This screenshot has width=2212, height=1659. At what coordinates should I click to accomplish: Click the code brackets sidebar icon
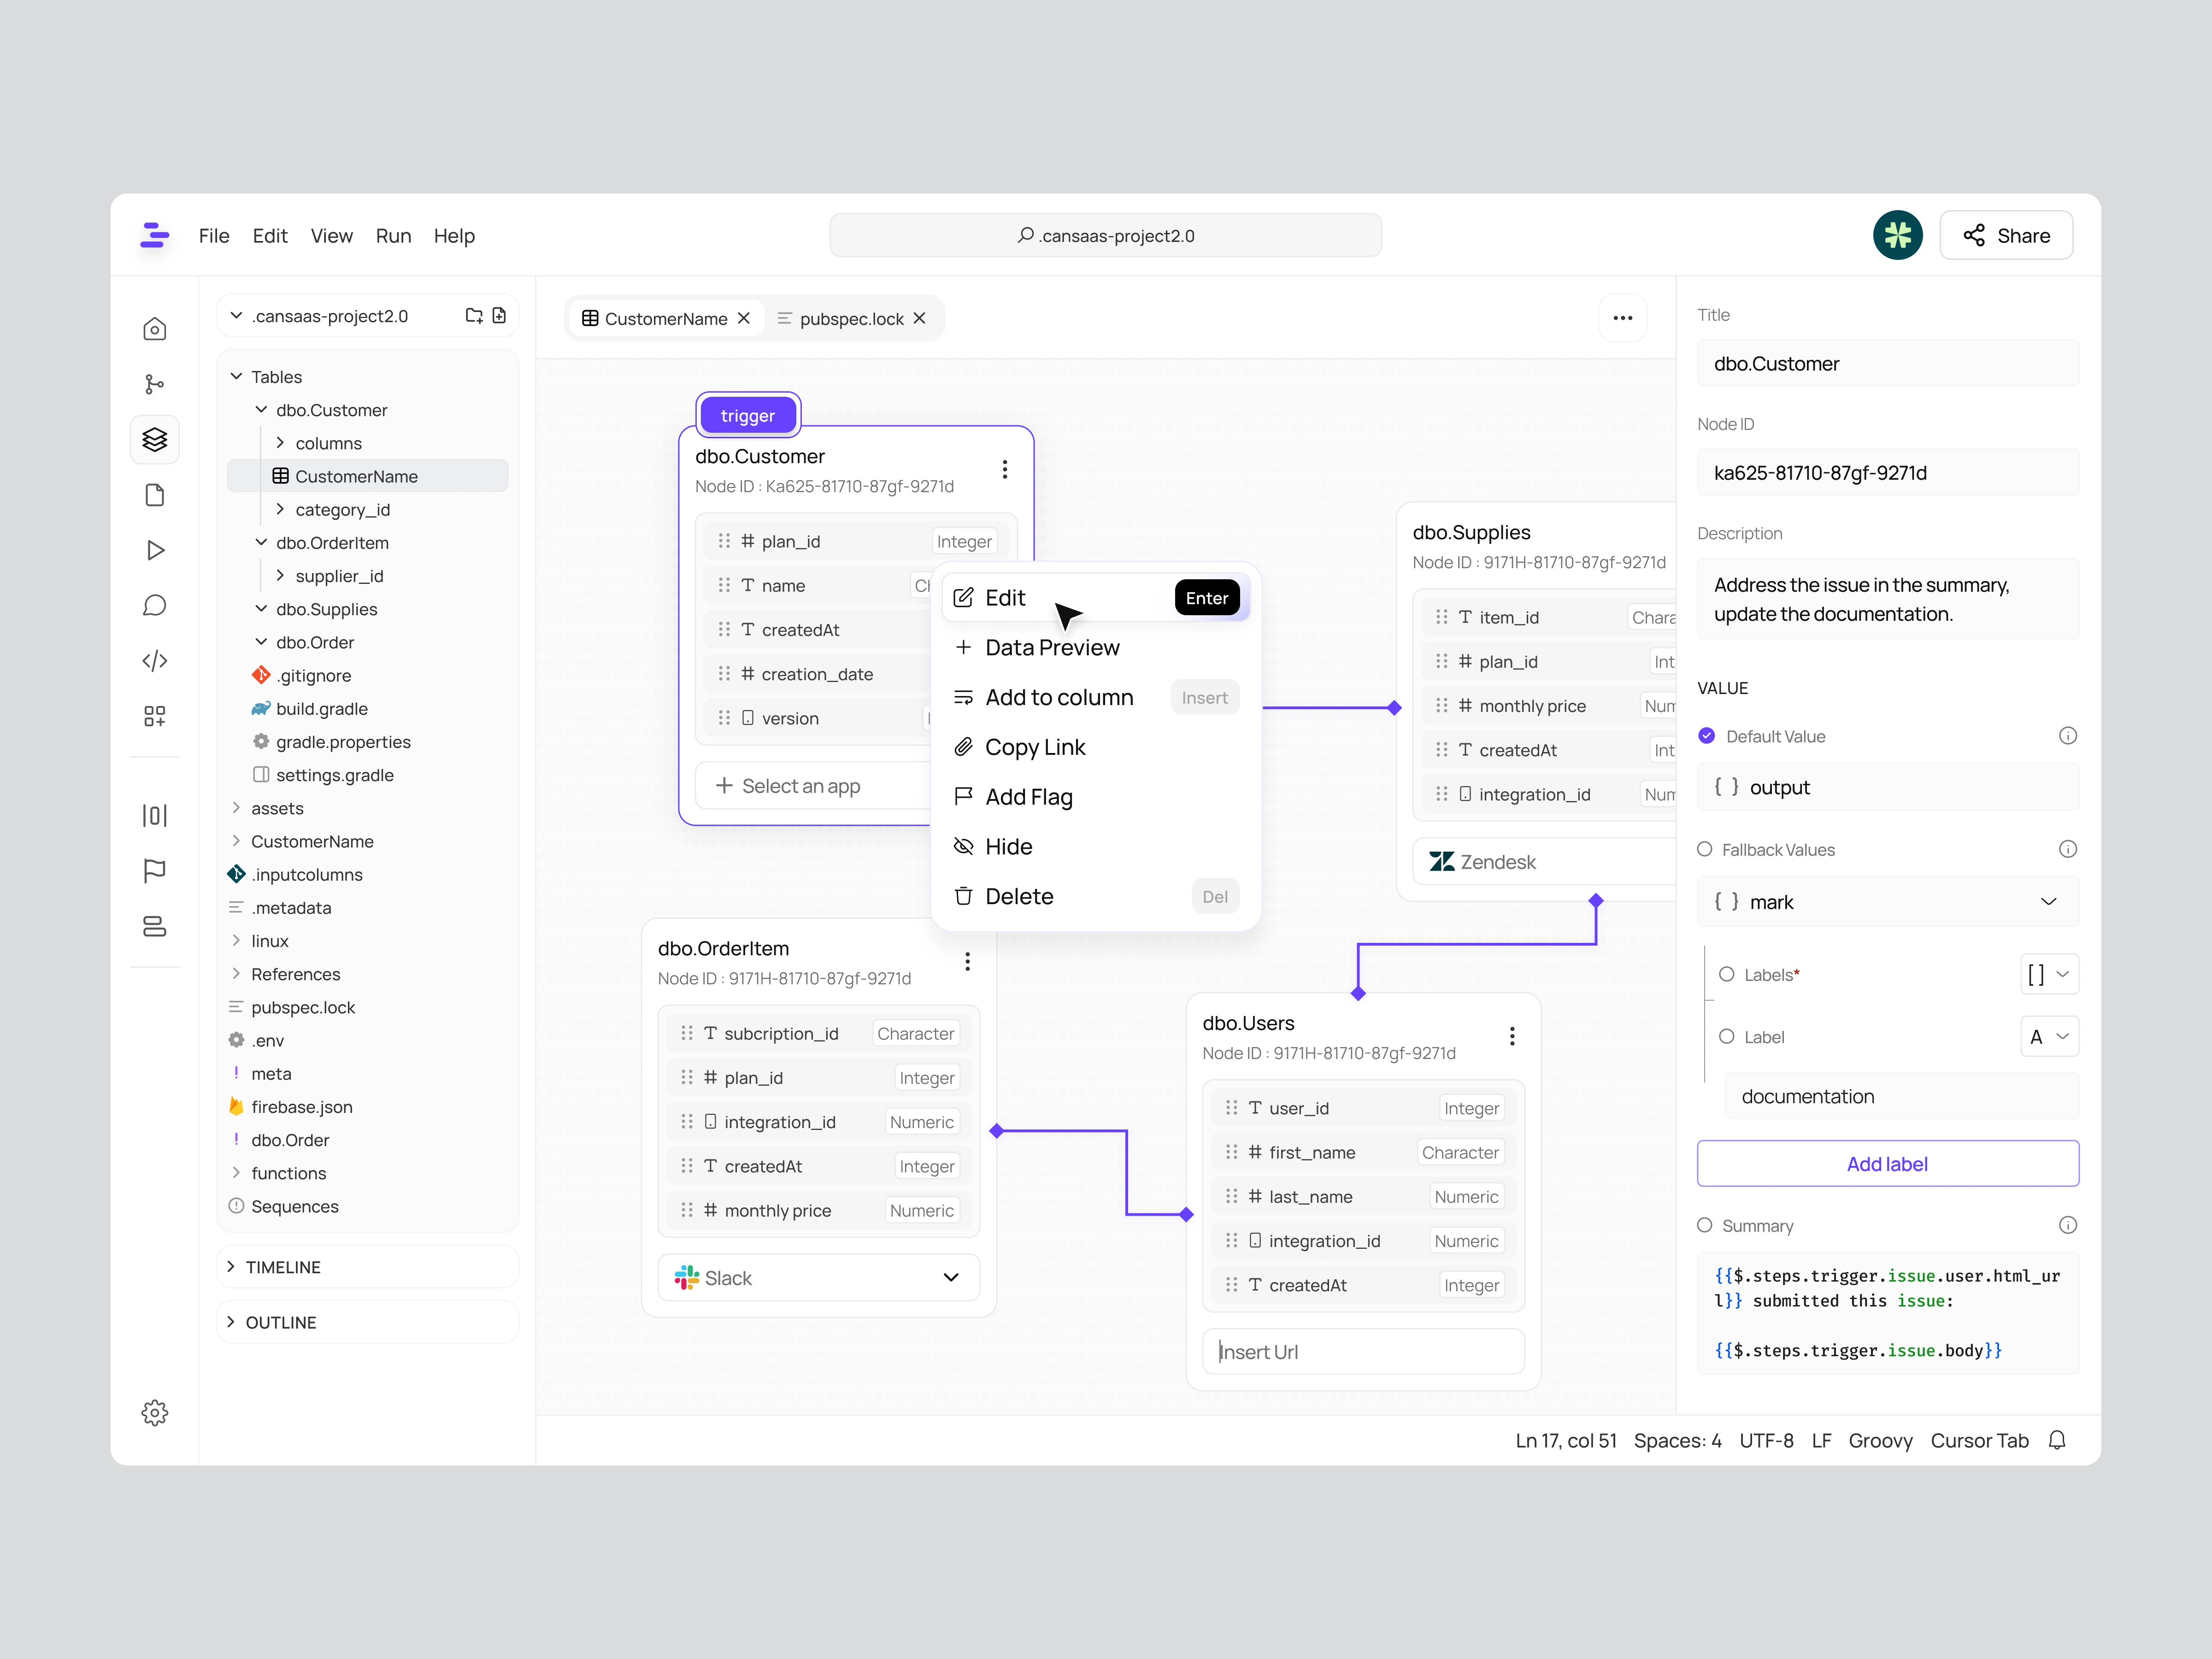click(x=154, y=661)
